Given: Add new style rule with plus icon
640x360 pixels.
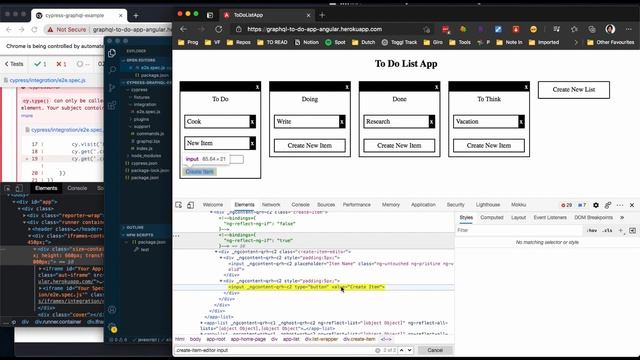Looking at the screenshot, I should [620, 231].
